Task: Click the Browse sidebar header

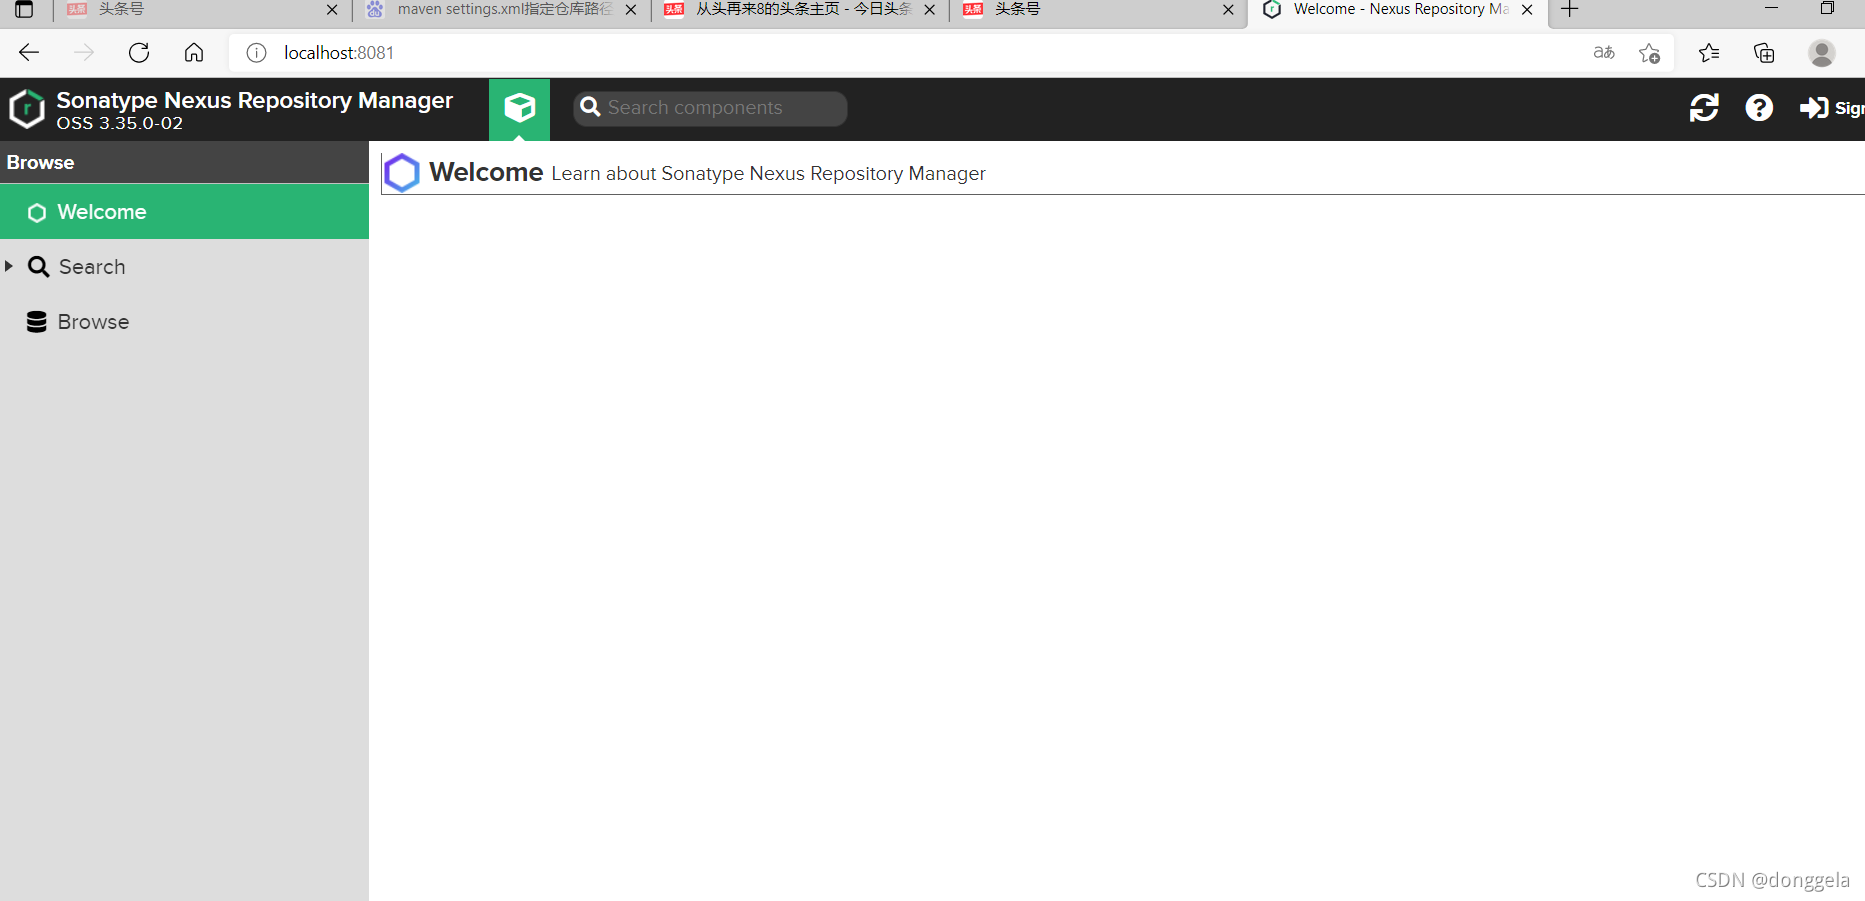Action: 184,162
